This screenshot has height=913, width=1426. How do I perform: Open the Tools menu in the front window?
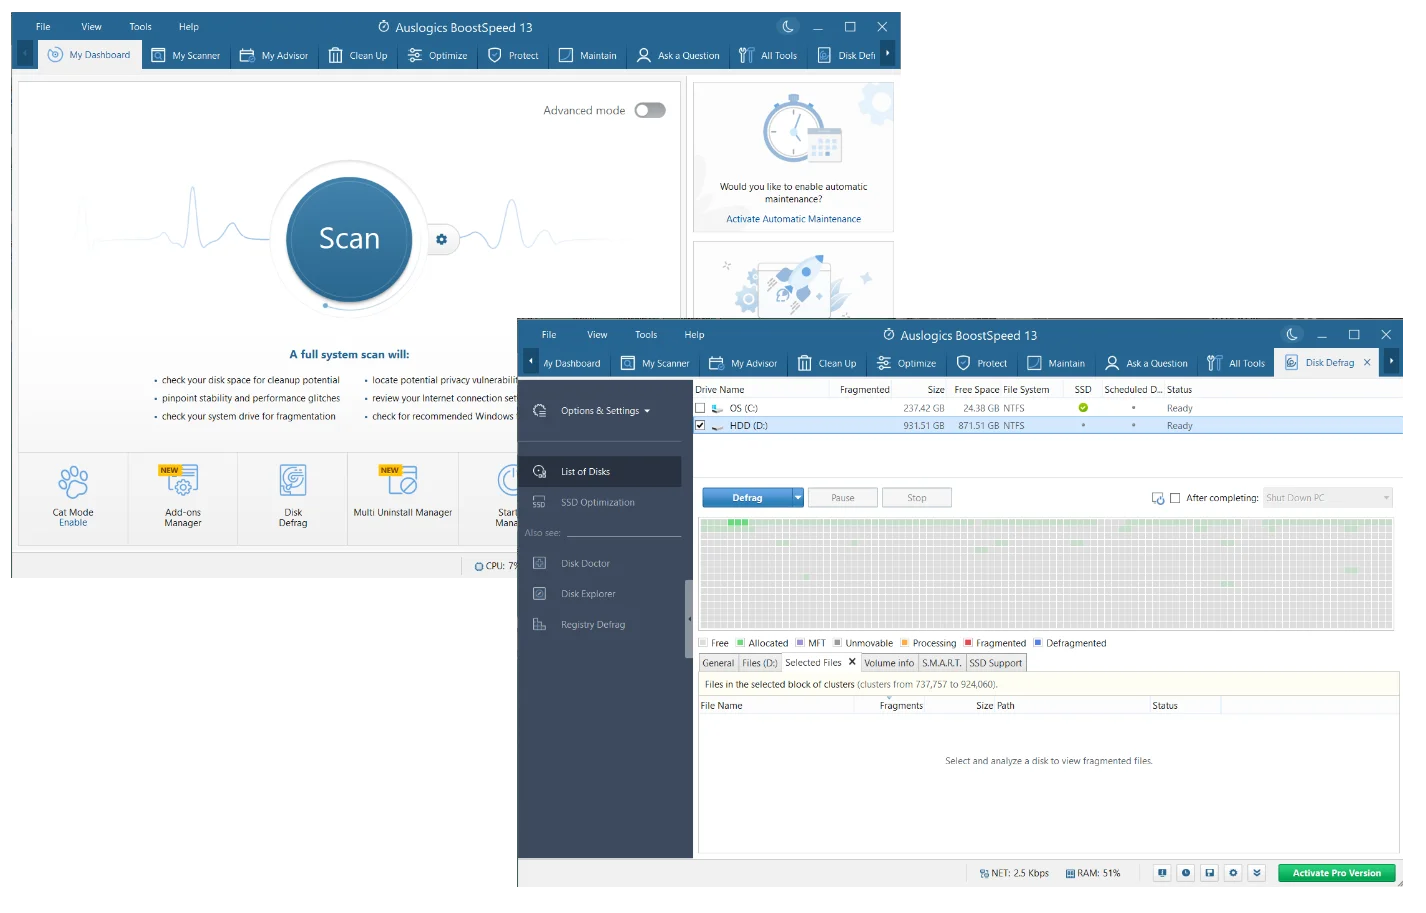click(646, 335)
